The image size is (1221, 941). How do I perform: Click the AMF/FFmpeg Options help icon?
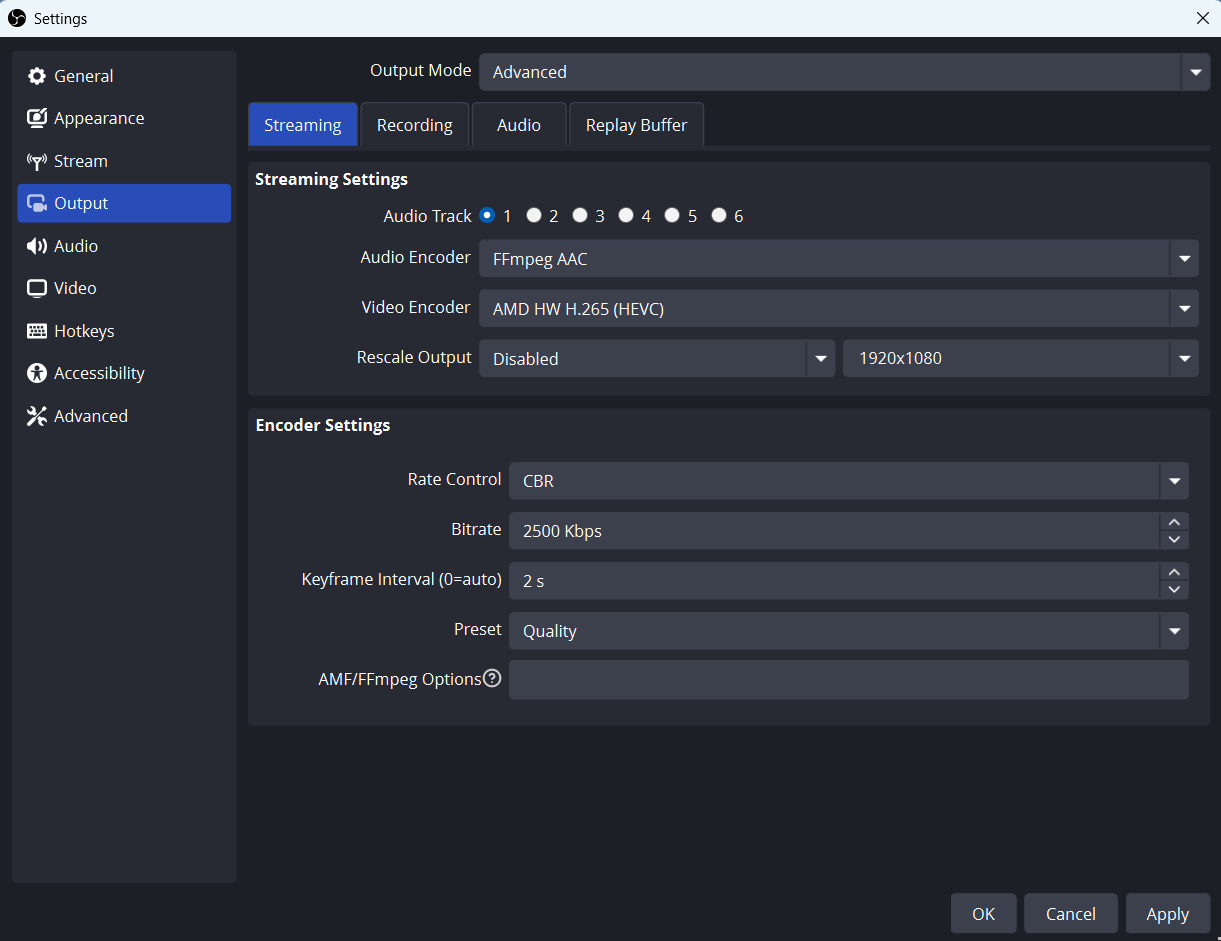492,679
